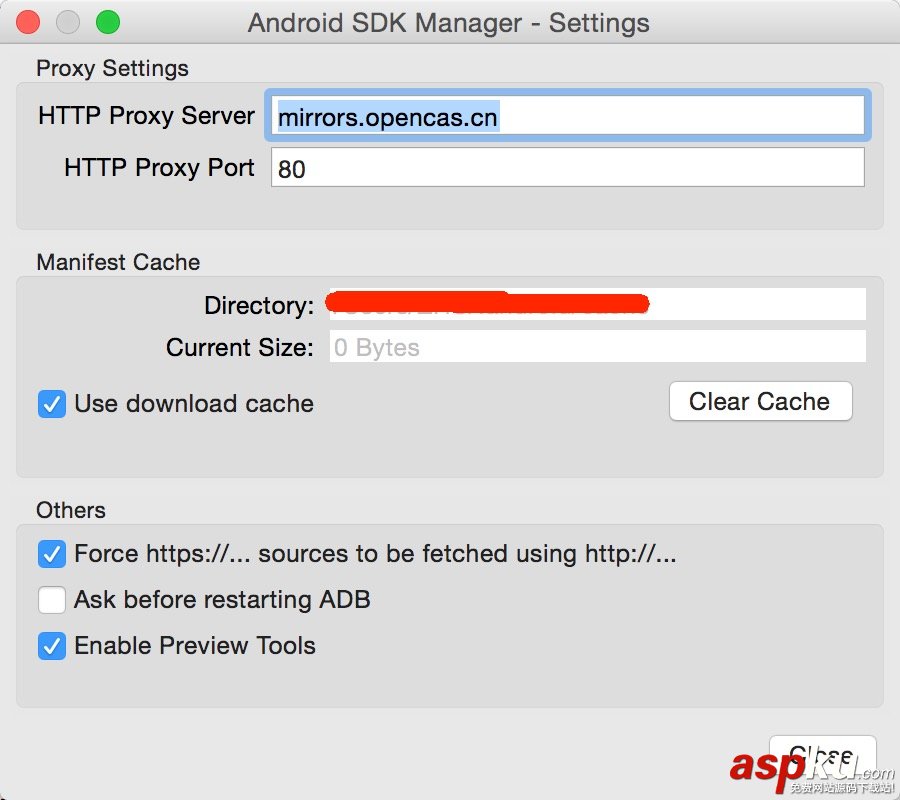This screenshot has width=900, height=800.
Task: Click the red window close button
Action: pyautogui.click(x=29, y=22)
